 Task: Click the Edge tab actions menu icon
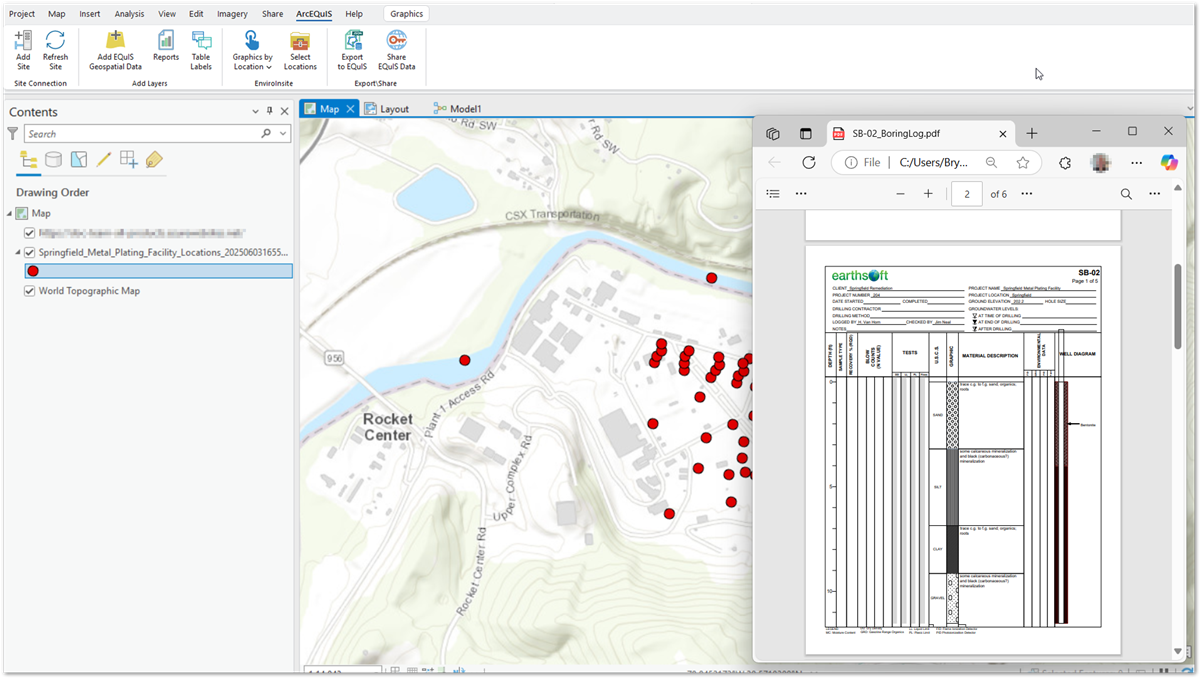[x=805, y=133]
